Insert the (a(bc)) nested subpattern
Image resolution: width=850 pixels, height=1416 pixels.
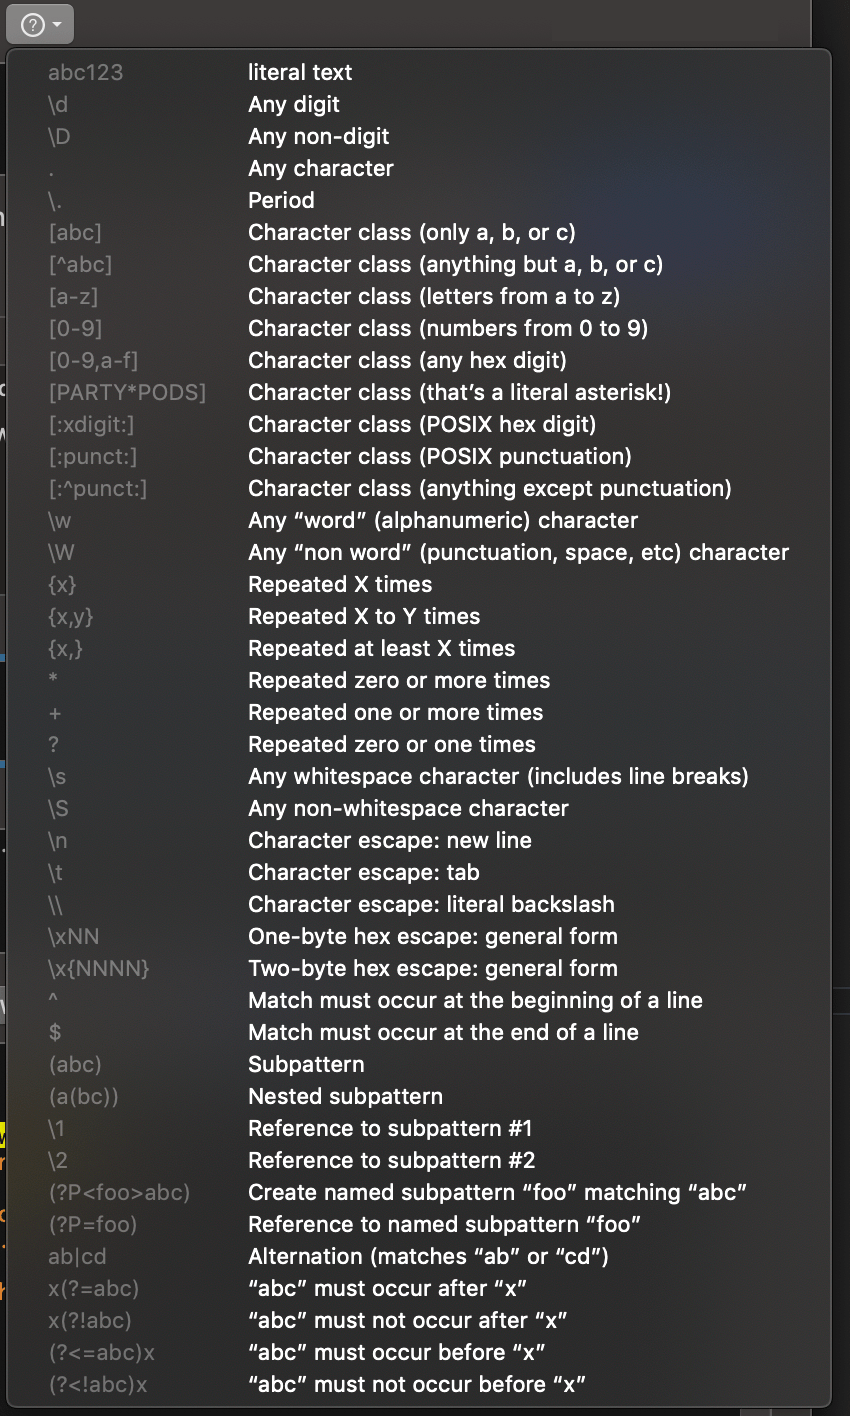click(x=345, y=1096)
